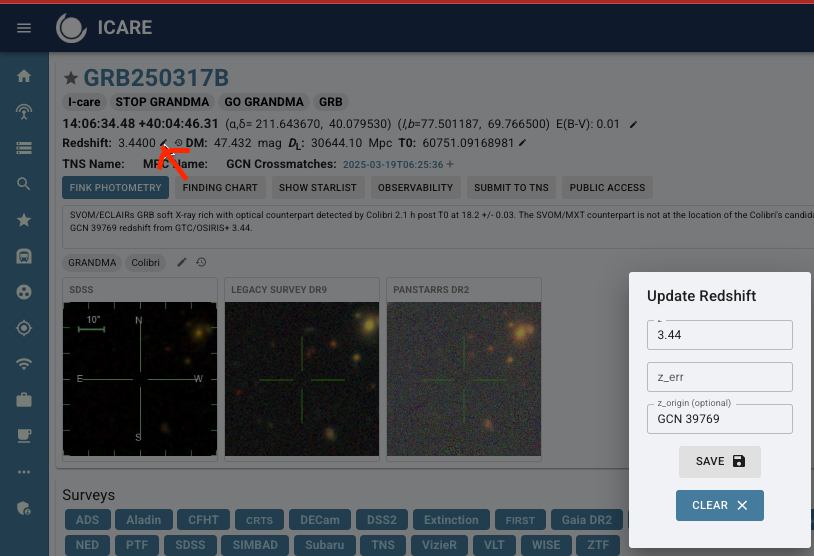Select GO GRANDMA chip

coord(264,102)
